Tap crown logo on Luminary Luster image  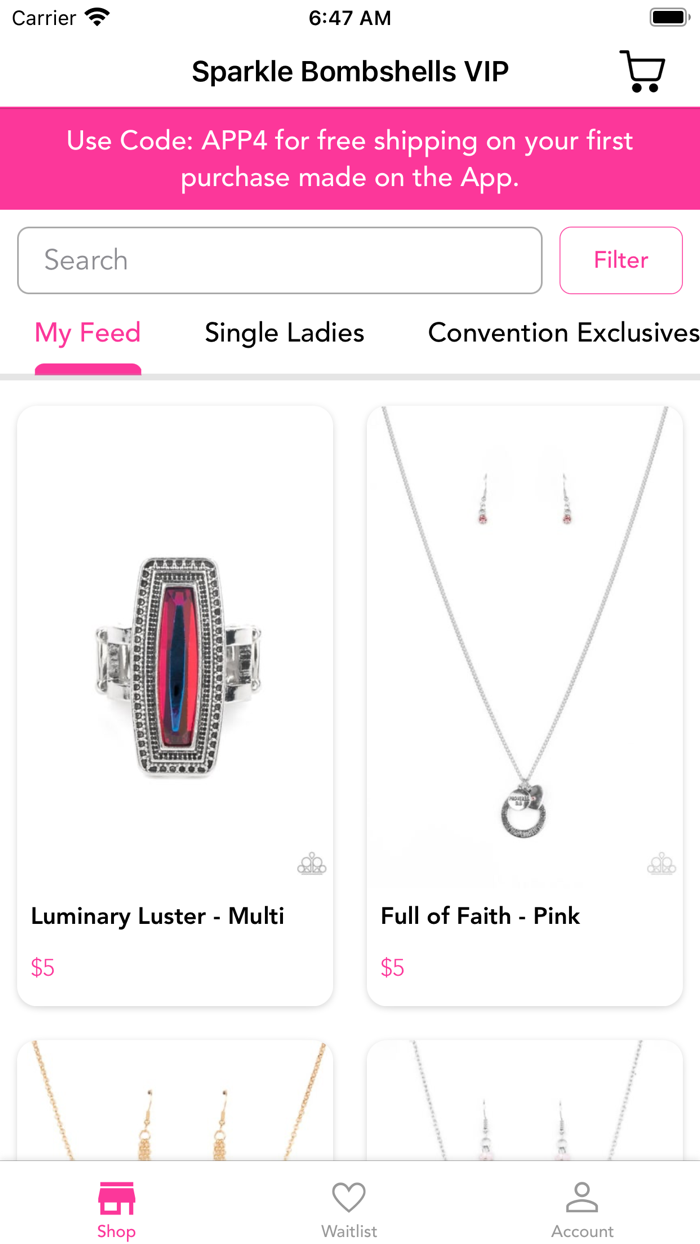point(312,864)
